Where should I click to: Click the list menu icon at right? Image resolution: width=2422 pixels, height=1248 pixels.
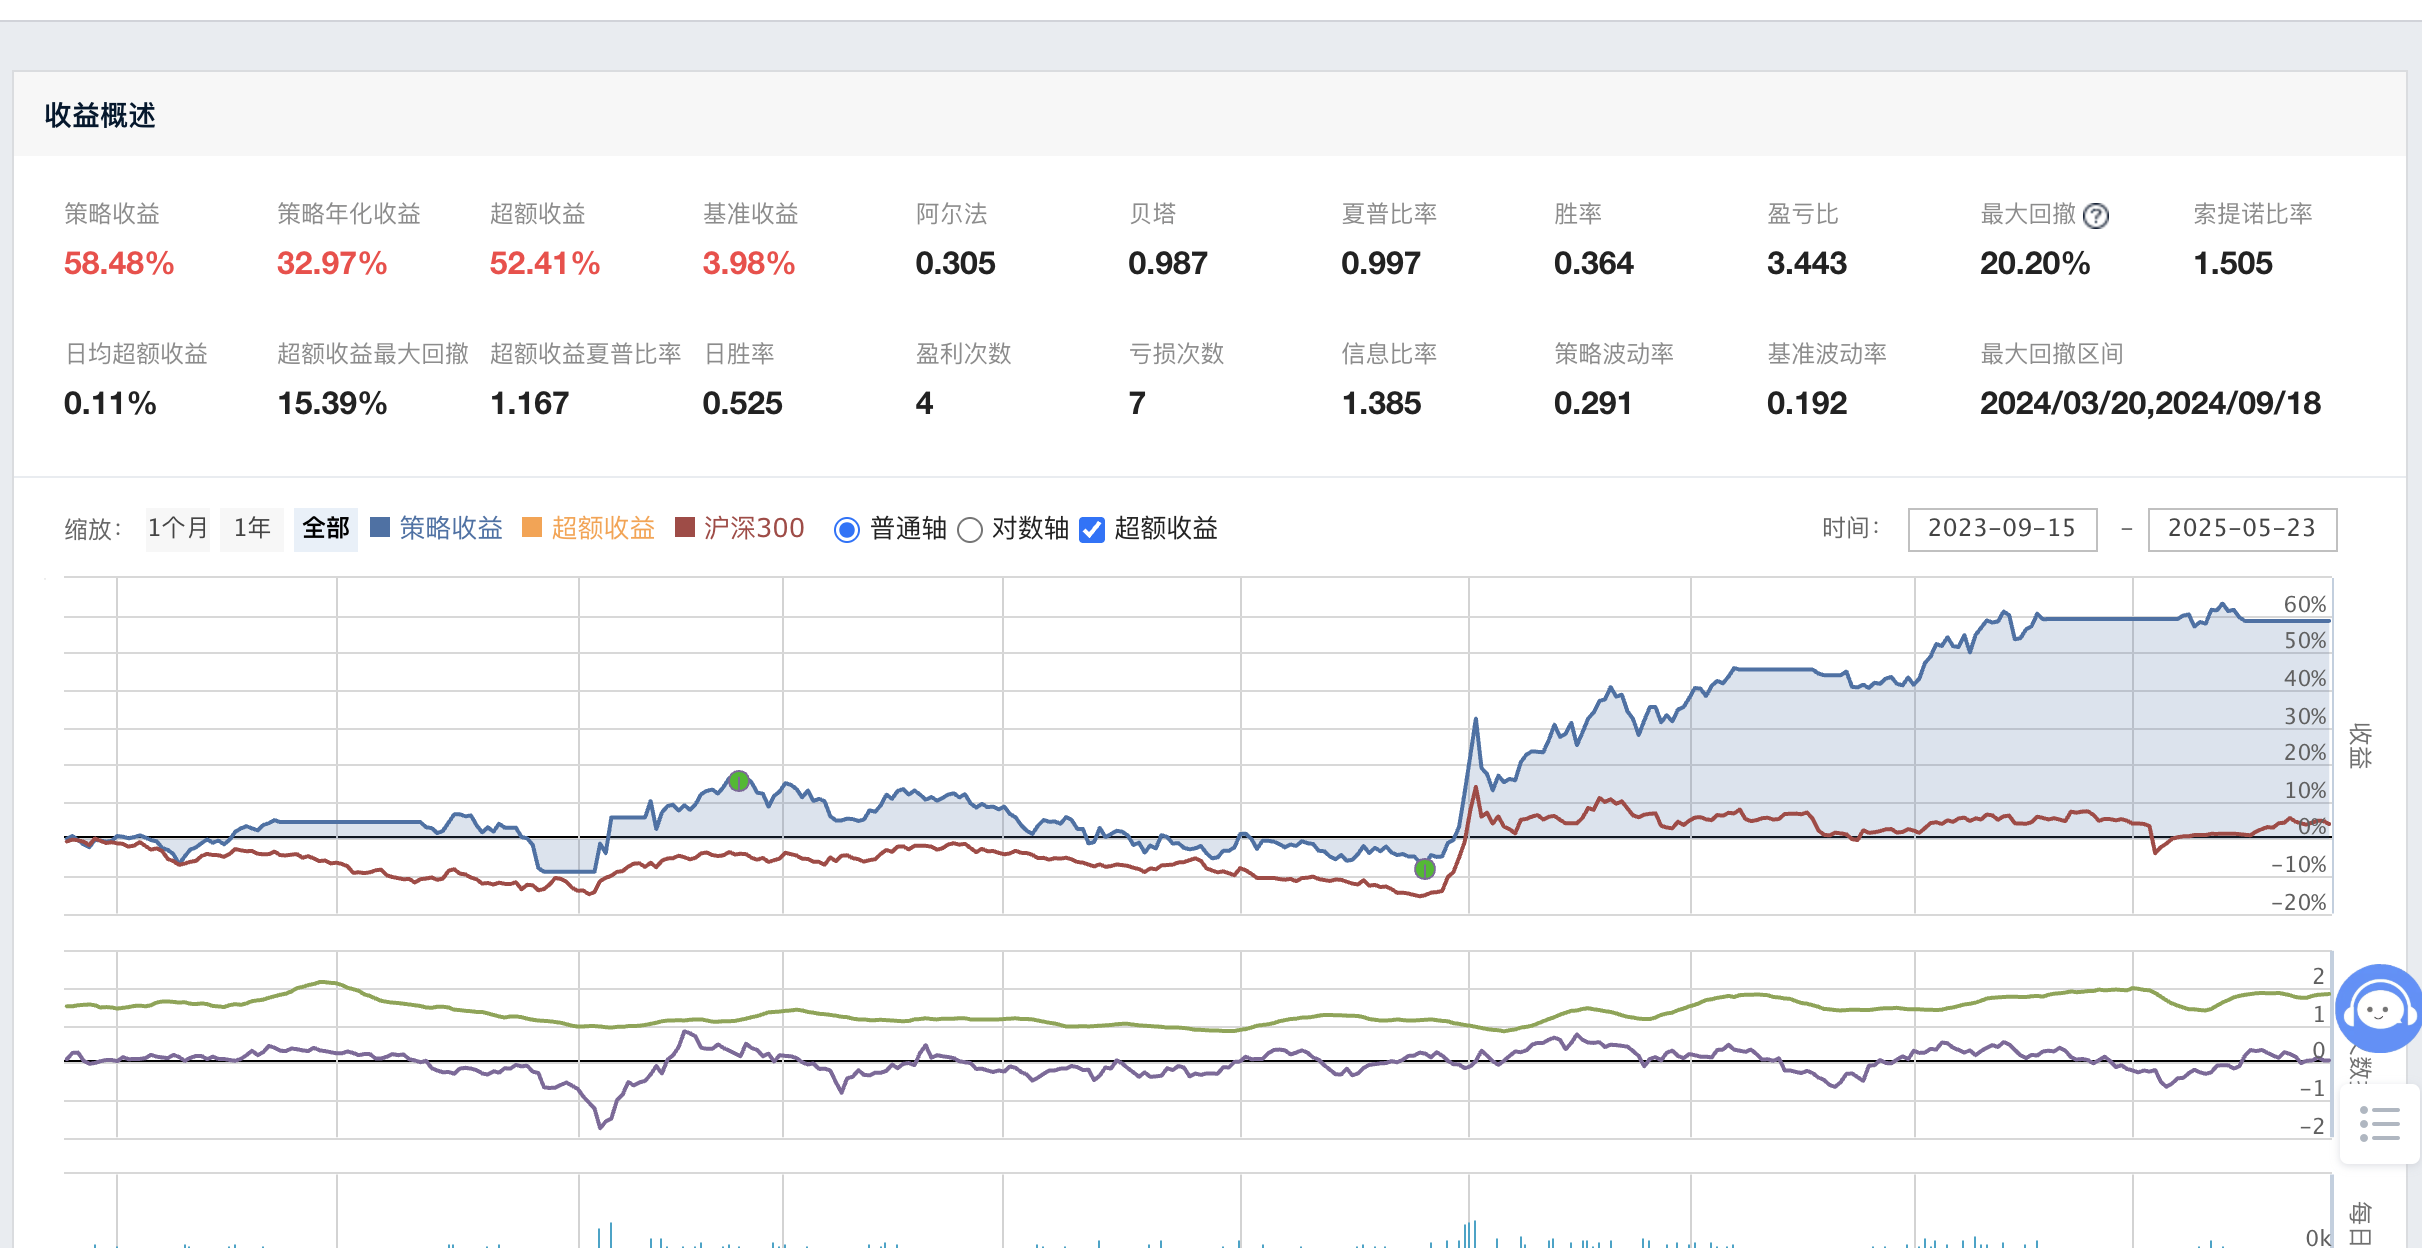pos(2379,1123)
